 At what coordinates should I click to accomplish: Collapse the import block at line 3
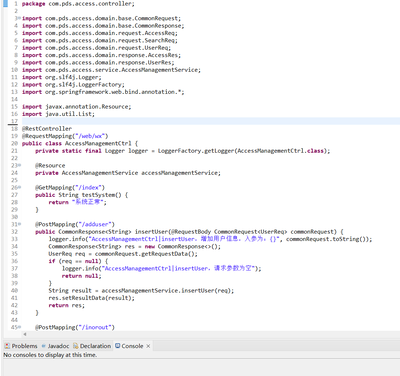click(x=19, y=18)
